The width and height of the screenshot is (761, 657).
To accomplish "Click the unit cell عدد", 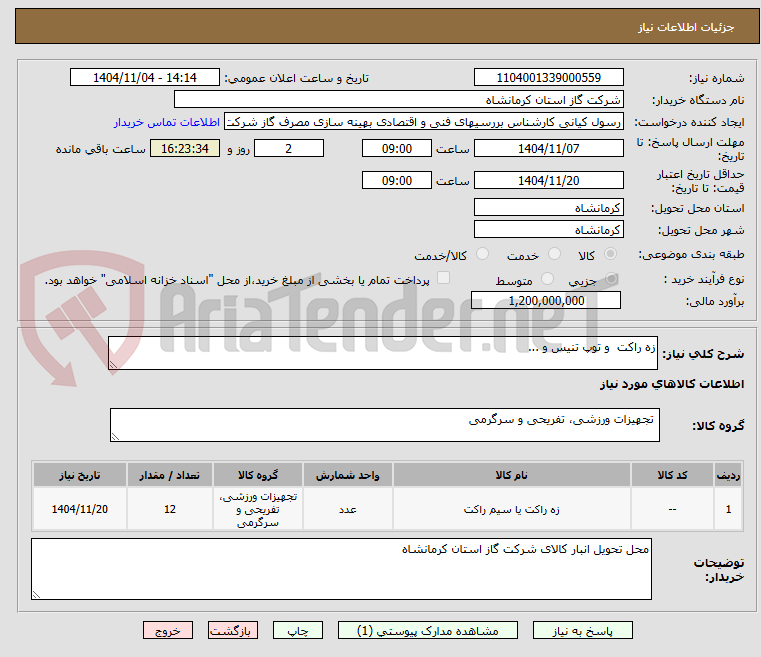I will pyautogui.click(x=347, y=509).
